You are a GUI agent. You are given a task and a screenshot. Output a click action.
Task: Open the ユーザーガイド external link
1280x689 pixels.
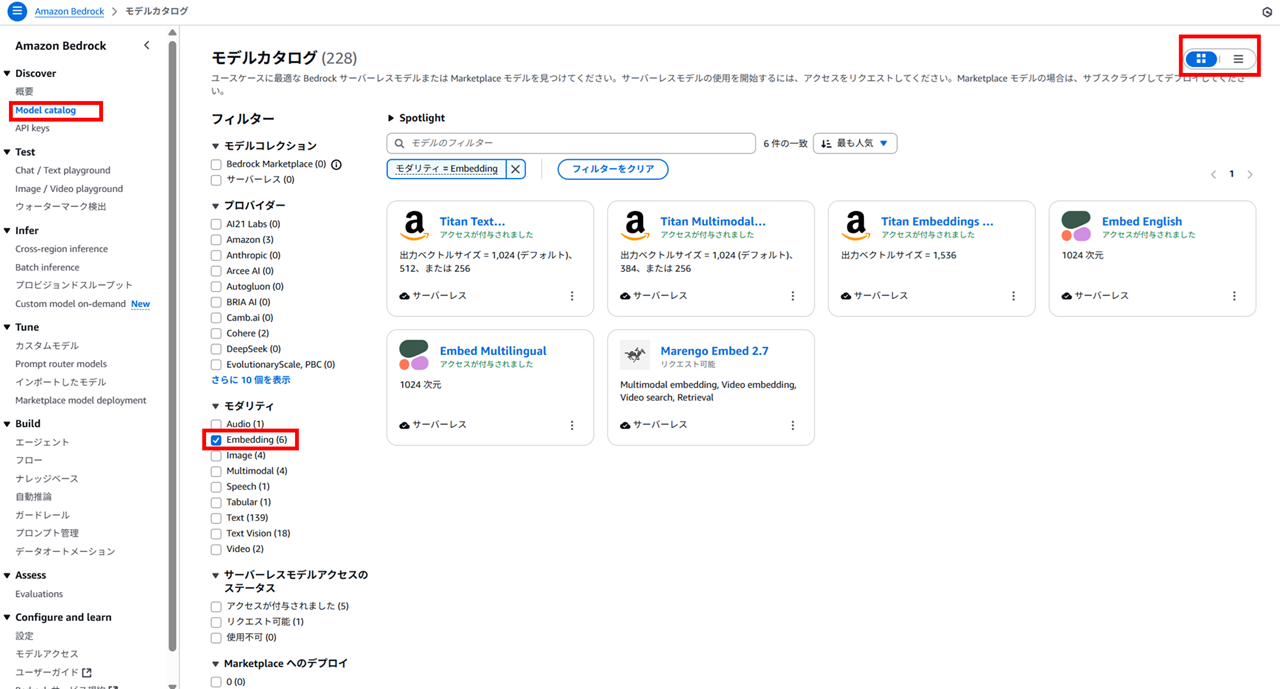click(53, 672)
